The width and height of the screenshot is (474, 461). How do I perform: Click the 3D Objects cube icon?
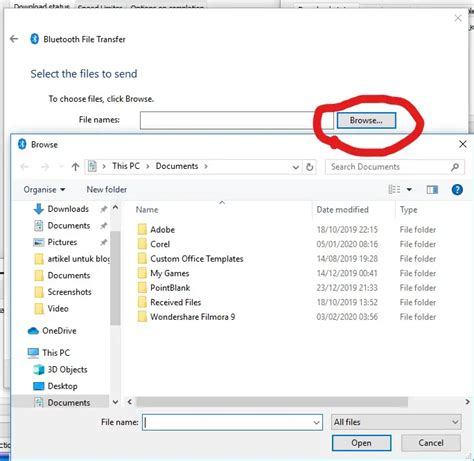[39, 370]
